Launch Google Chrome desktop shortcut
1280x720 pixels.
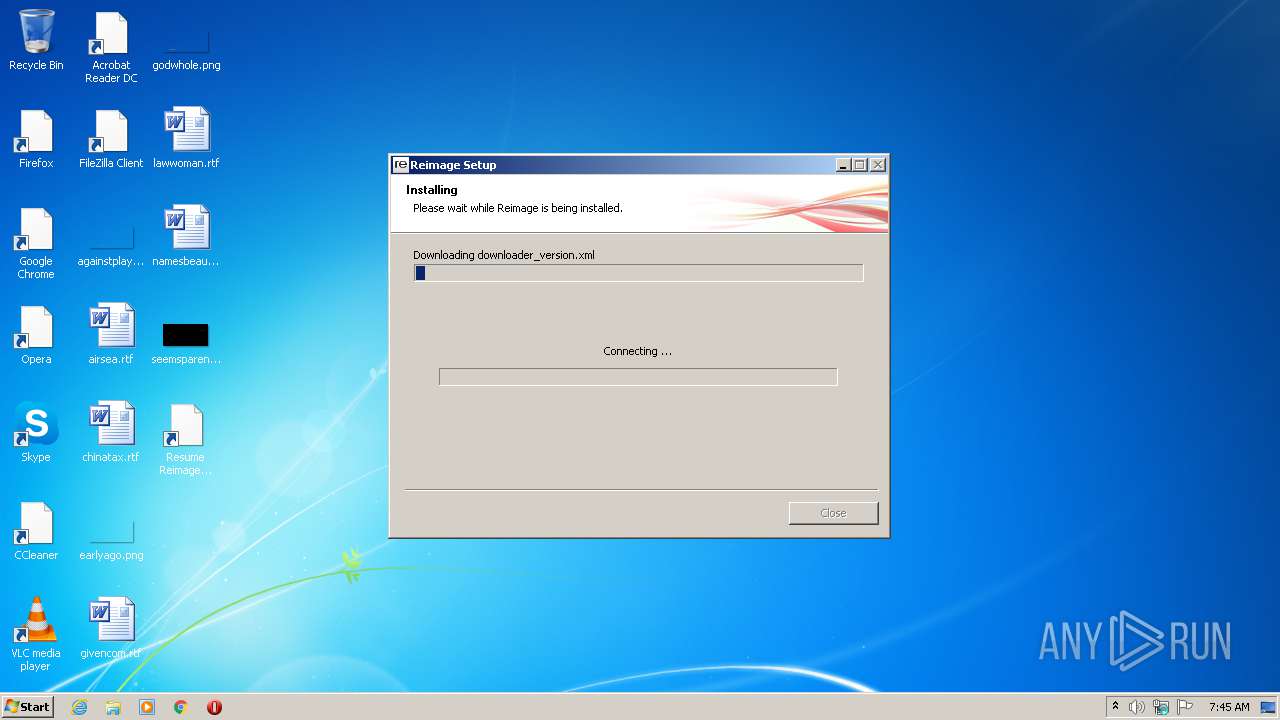36,244
